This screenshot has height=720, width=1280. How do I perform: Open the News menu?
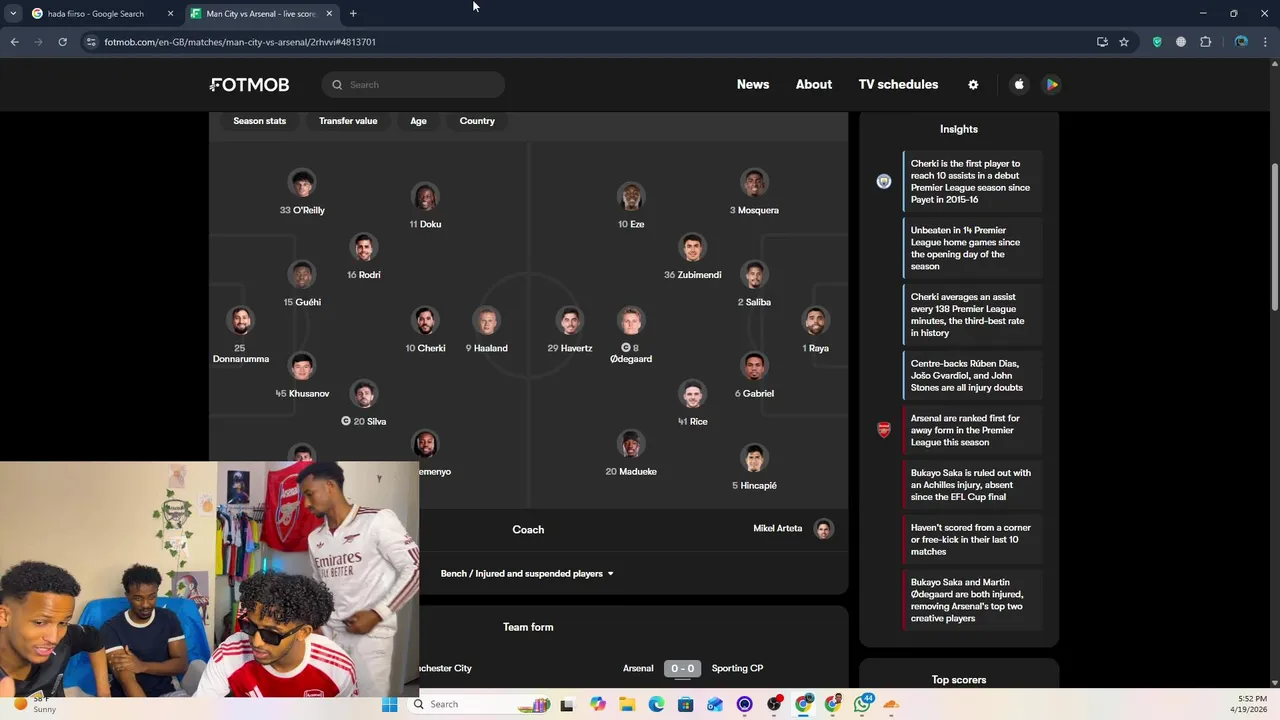[x=753, y=85]
